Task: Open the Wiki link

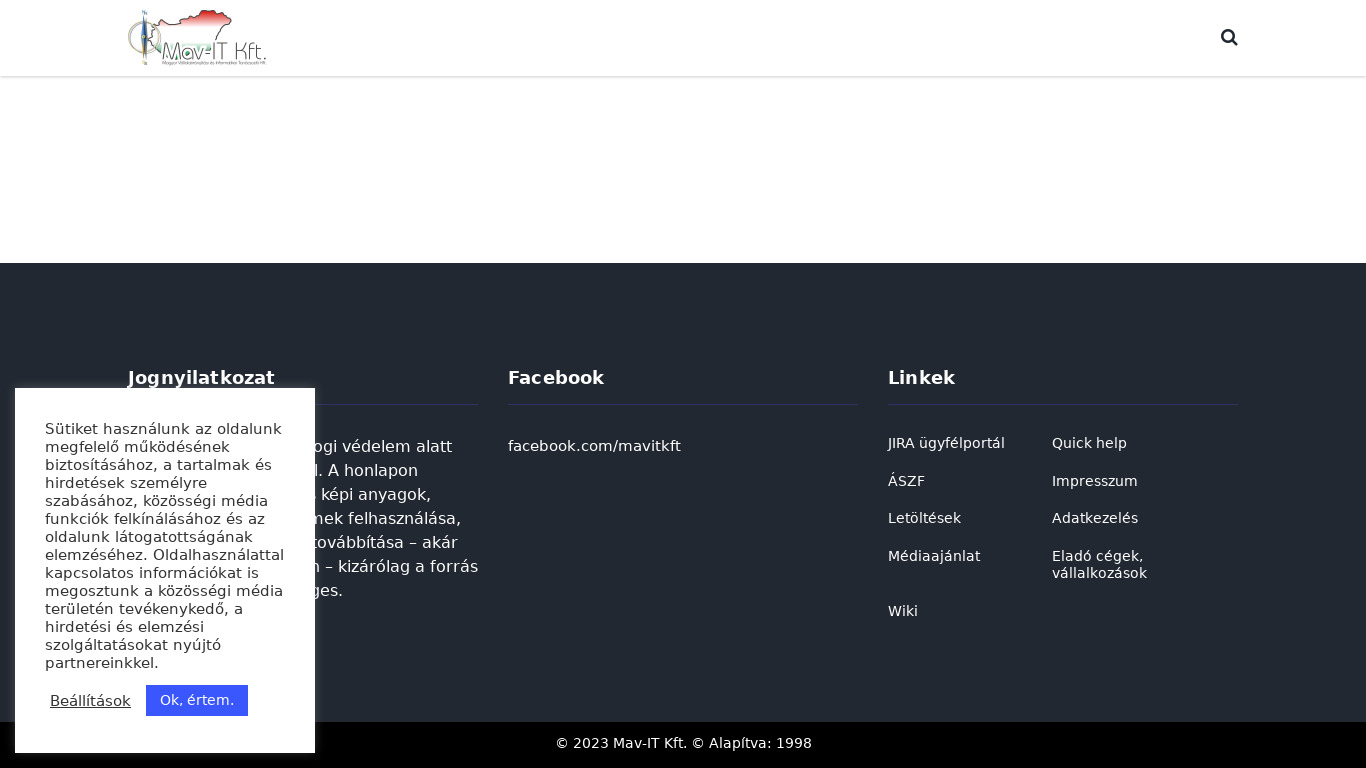Action: click(x=902, y=611)
